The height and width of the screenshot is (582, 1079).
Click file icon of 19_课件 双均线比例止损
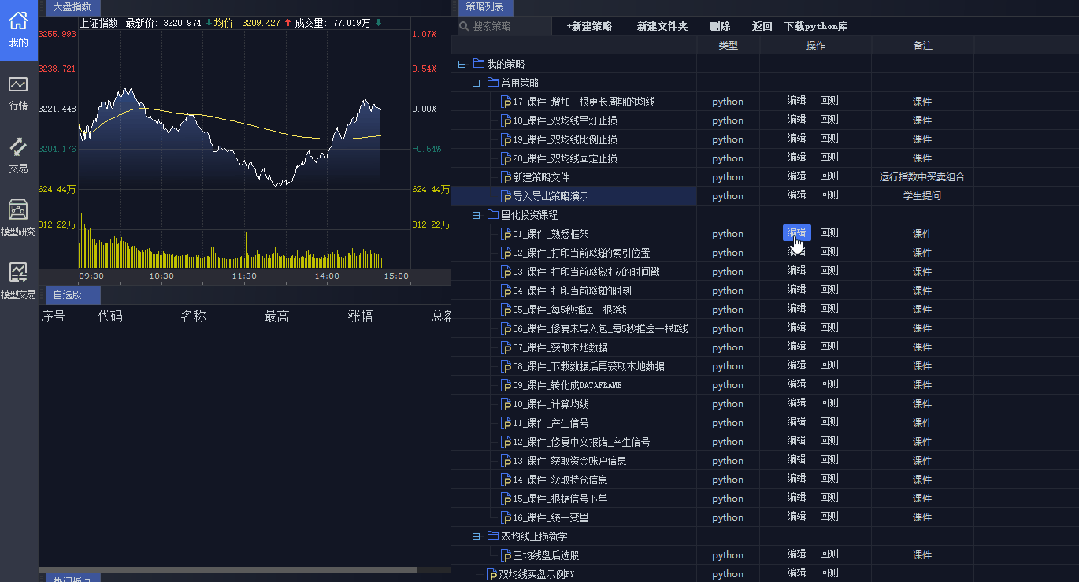(506, 140)
